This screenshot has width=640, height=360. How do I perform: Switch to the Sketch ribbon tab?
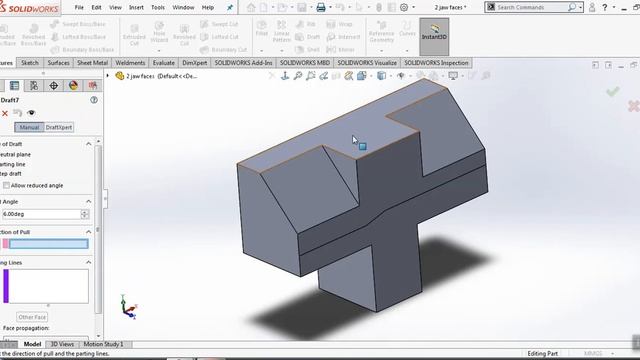pos(30,63)
